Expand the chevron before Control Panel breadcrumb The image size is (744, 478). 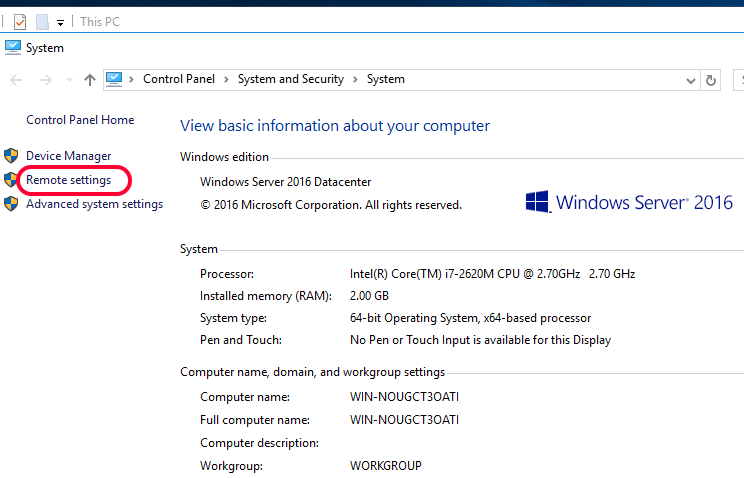(131, 80)
